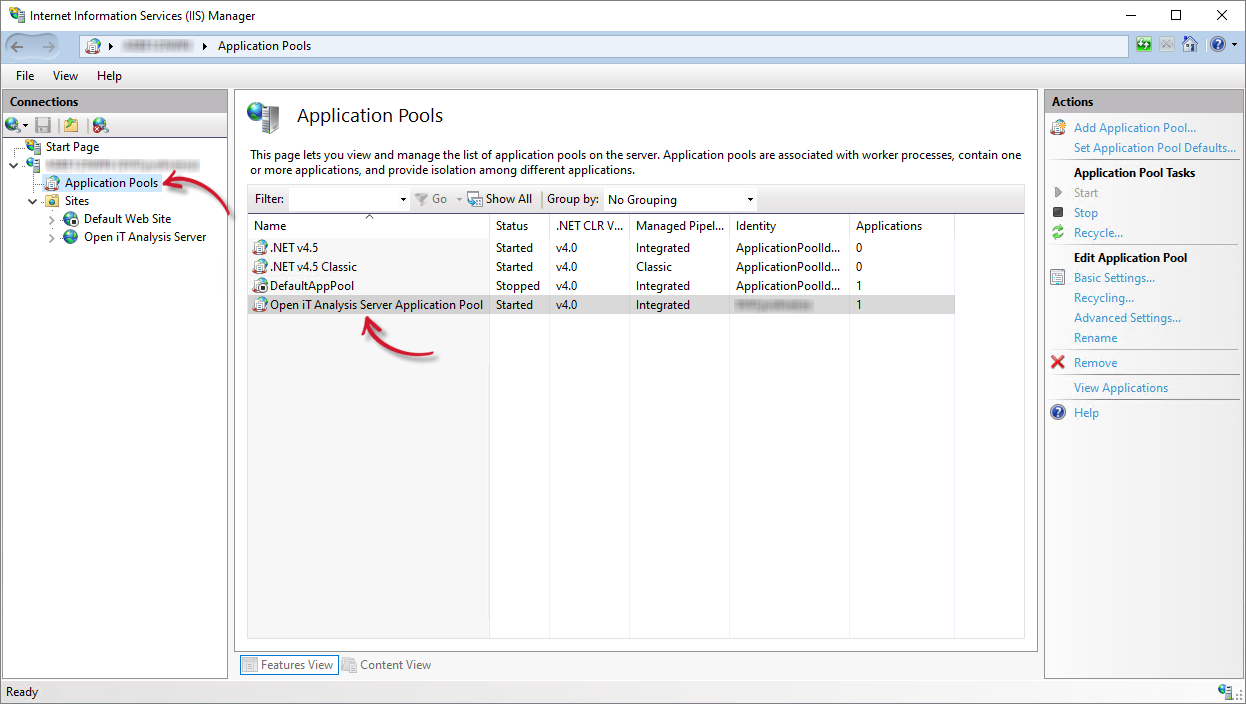Click the Back navigation arrow
Viewport: 1246px width, 704px height.
pos(18,44)
